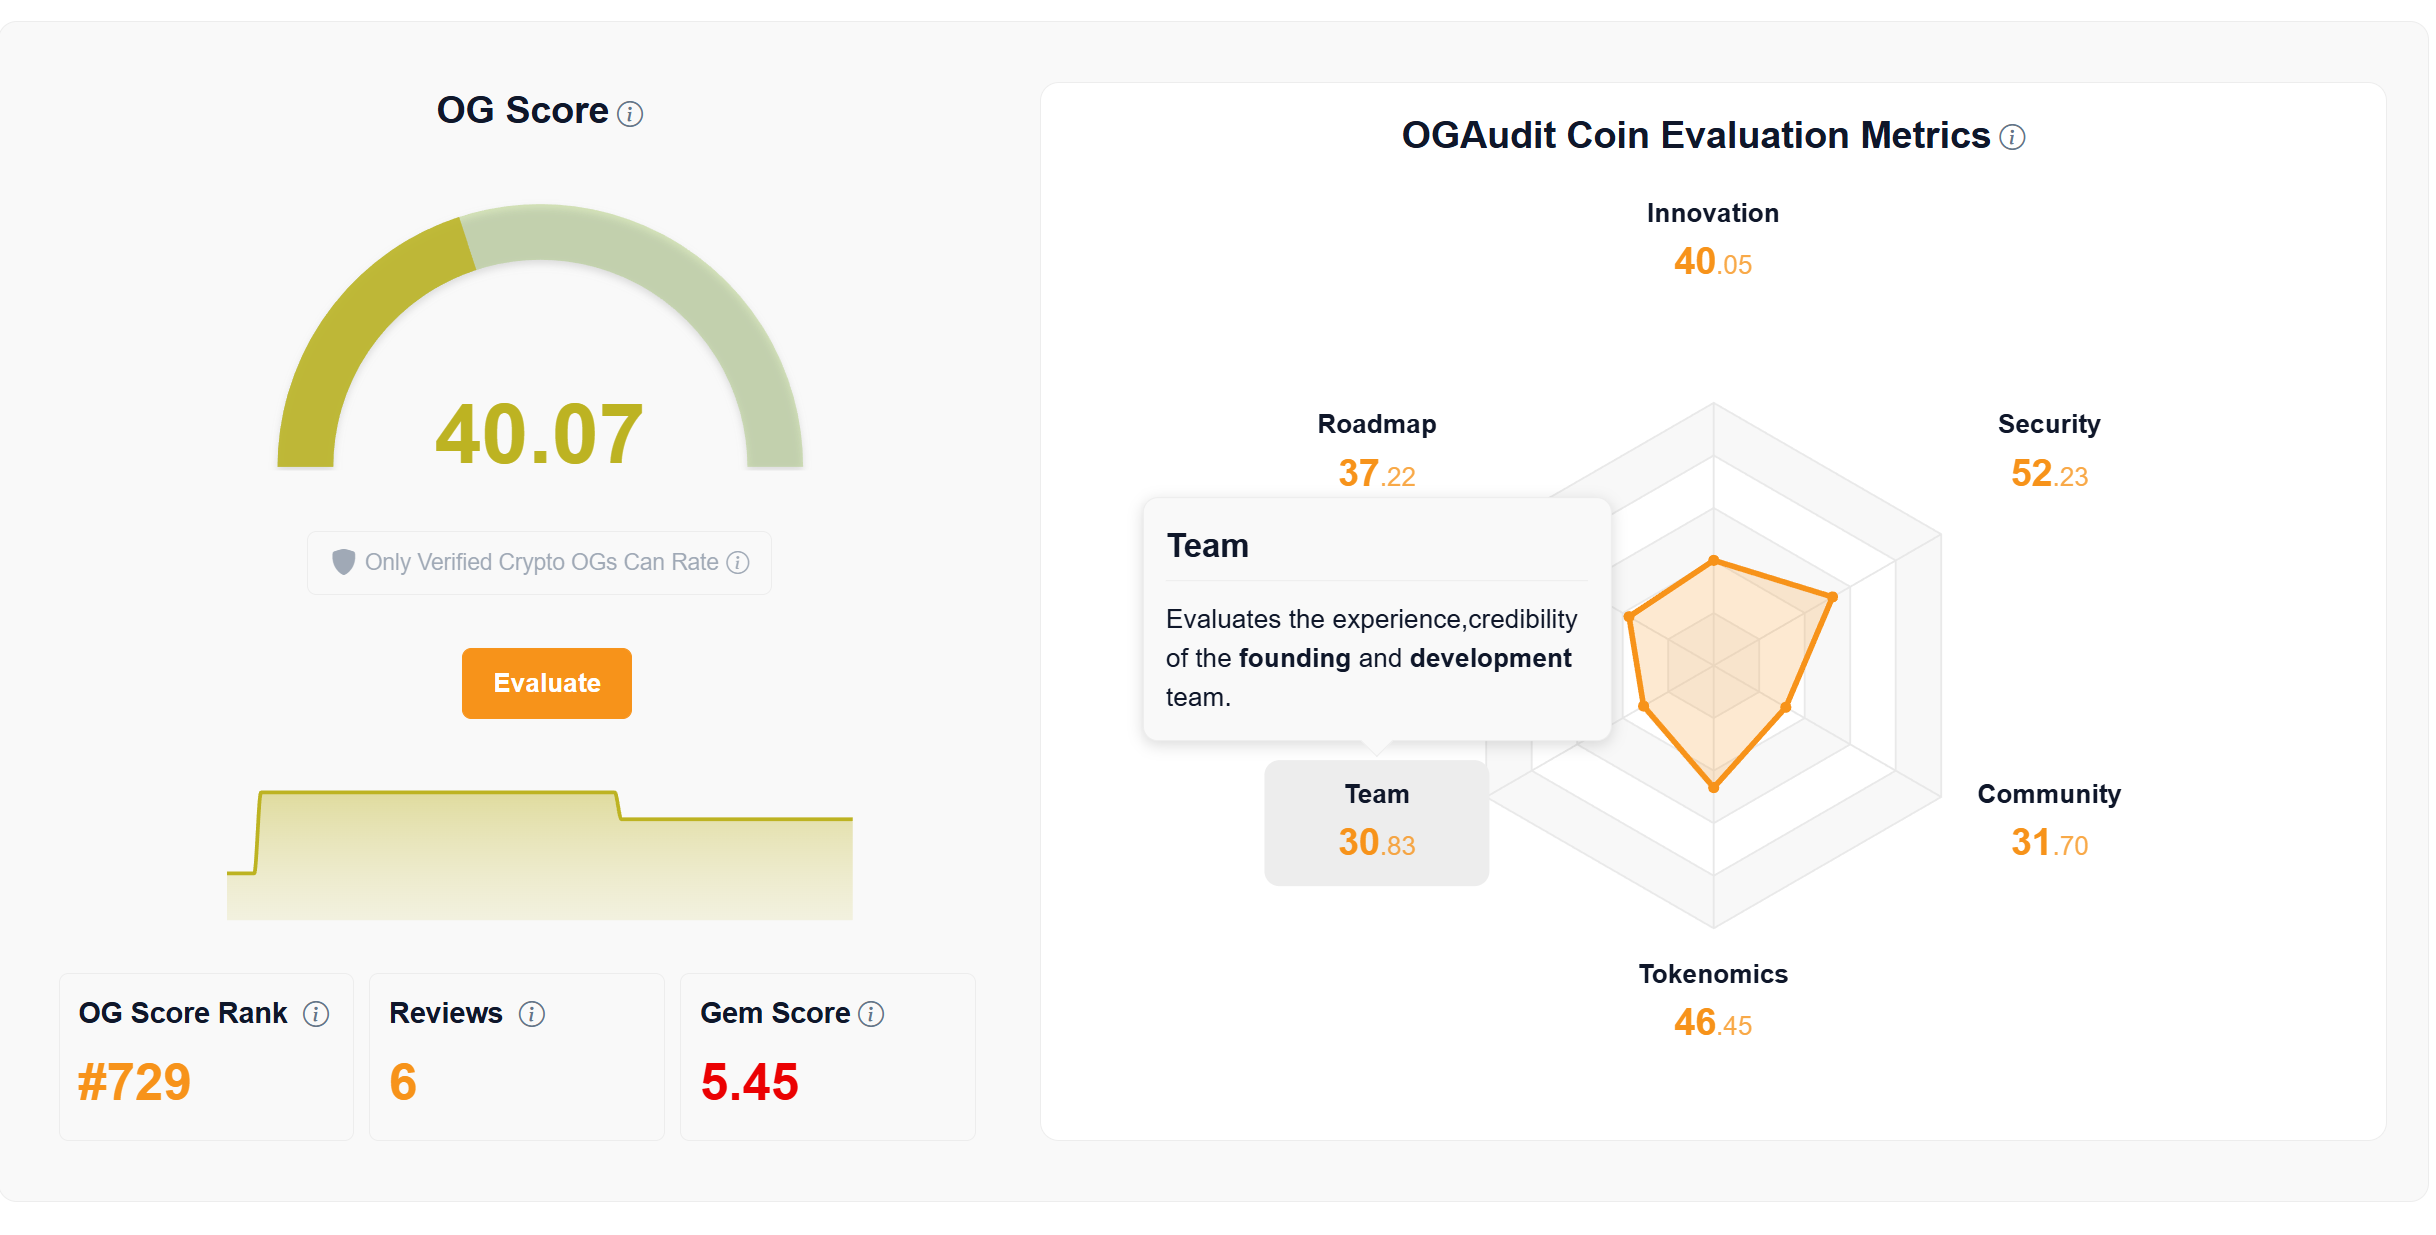
Task: Click the Innovation axis label on radar chart
Action: [x=1713, y=212]
